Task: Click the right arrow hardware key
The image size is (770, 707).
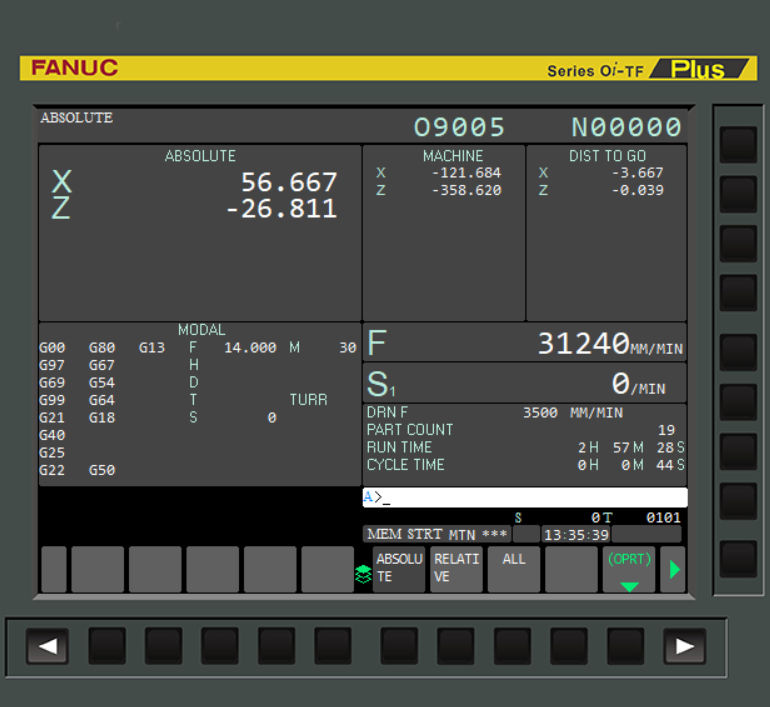Action: [685, 646]
